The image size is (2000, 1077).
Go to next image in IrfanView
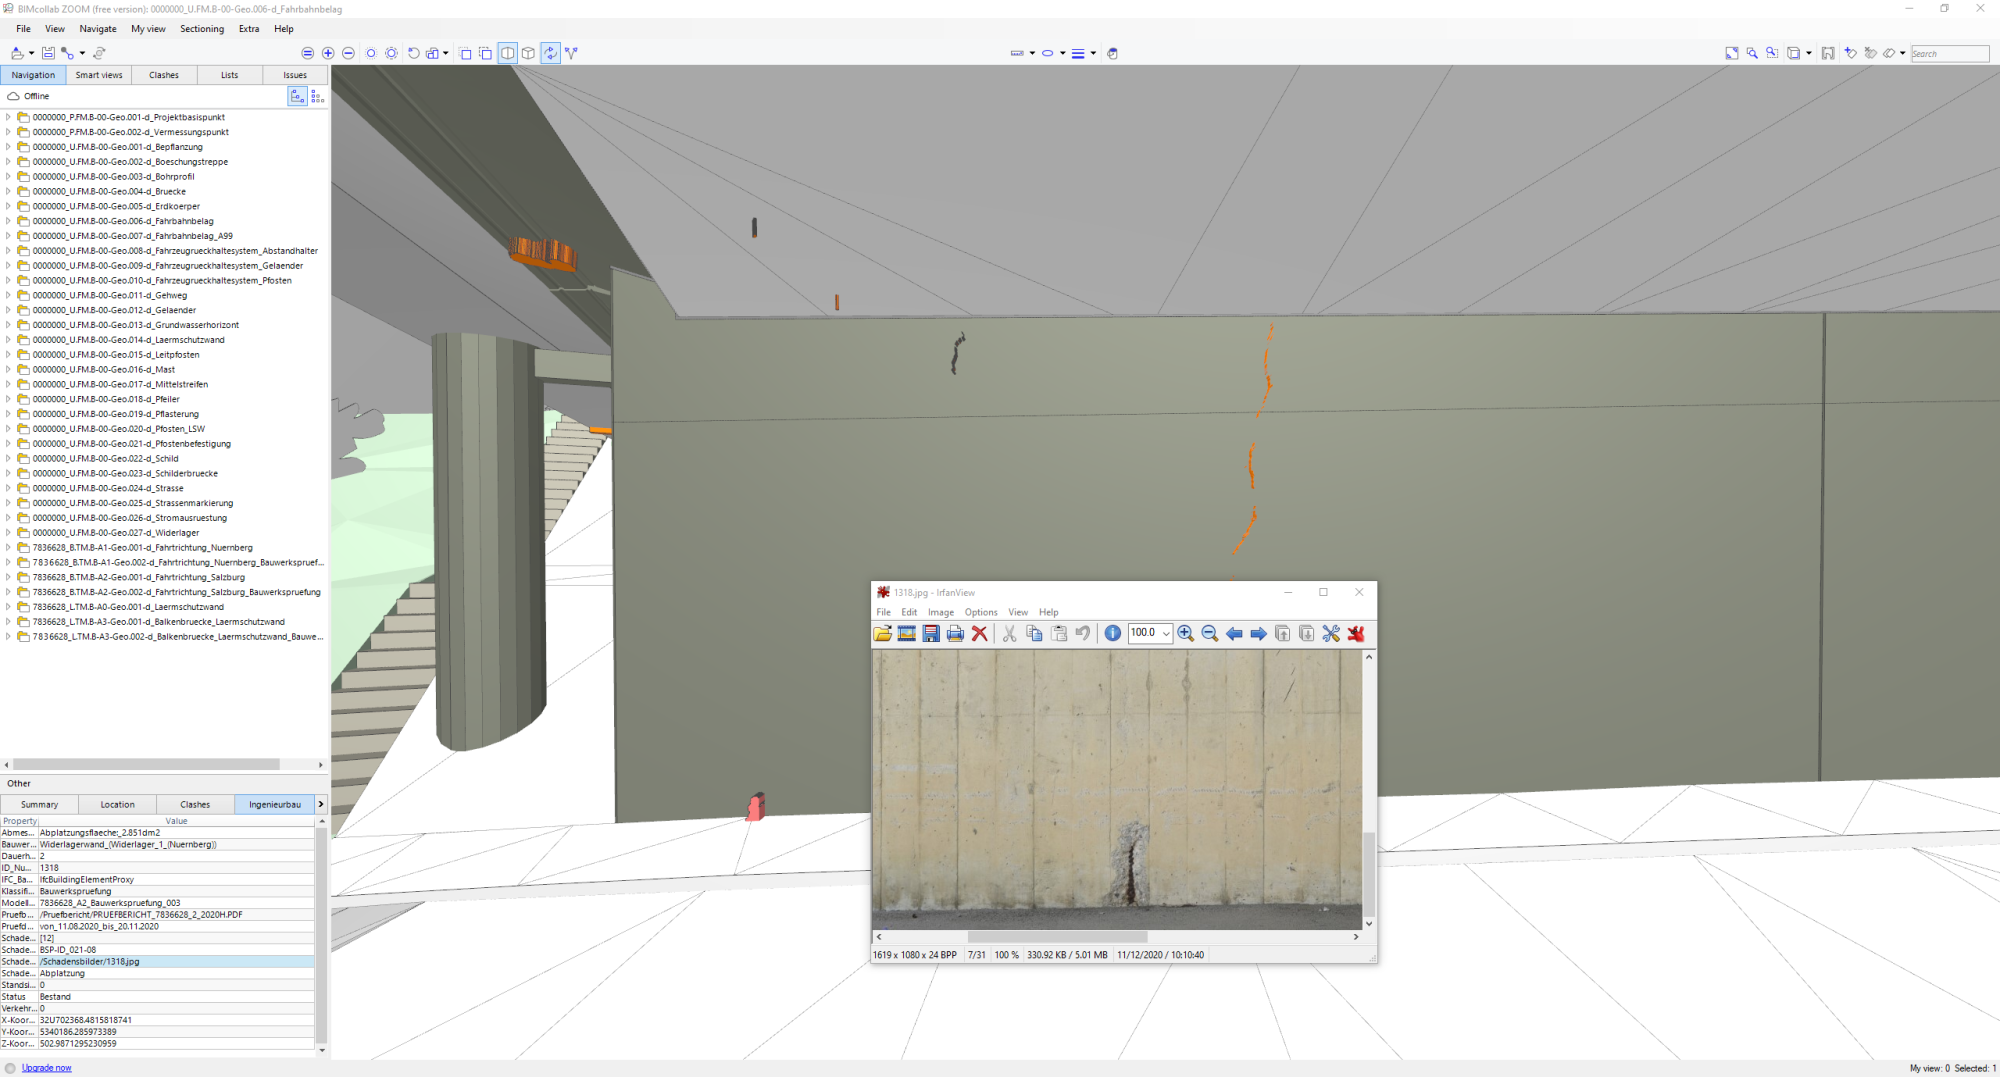click(1258, 633)
